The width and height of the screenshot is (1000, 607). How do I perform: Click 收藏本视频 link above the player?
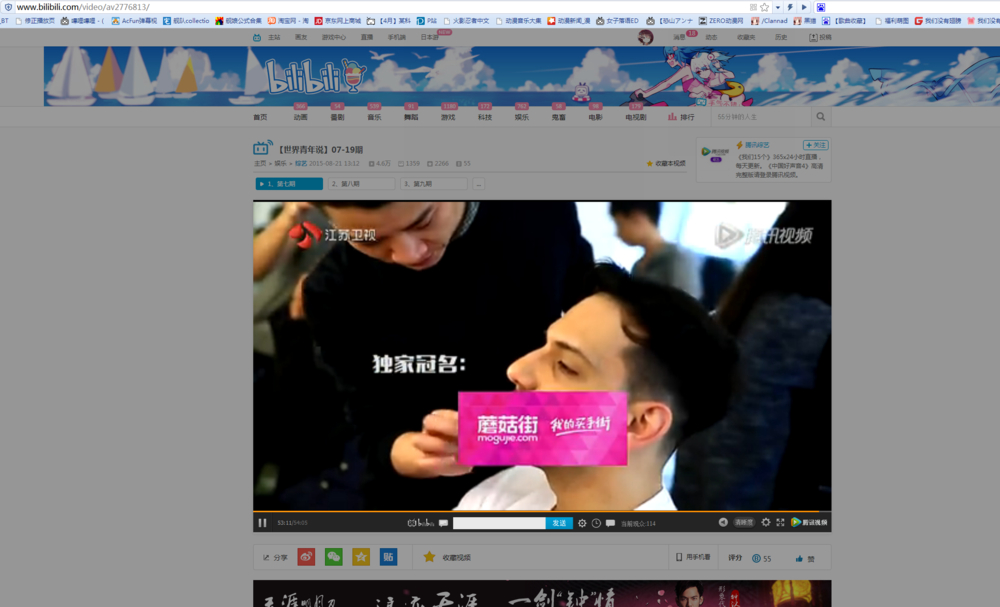[x=666, y=164]
